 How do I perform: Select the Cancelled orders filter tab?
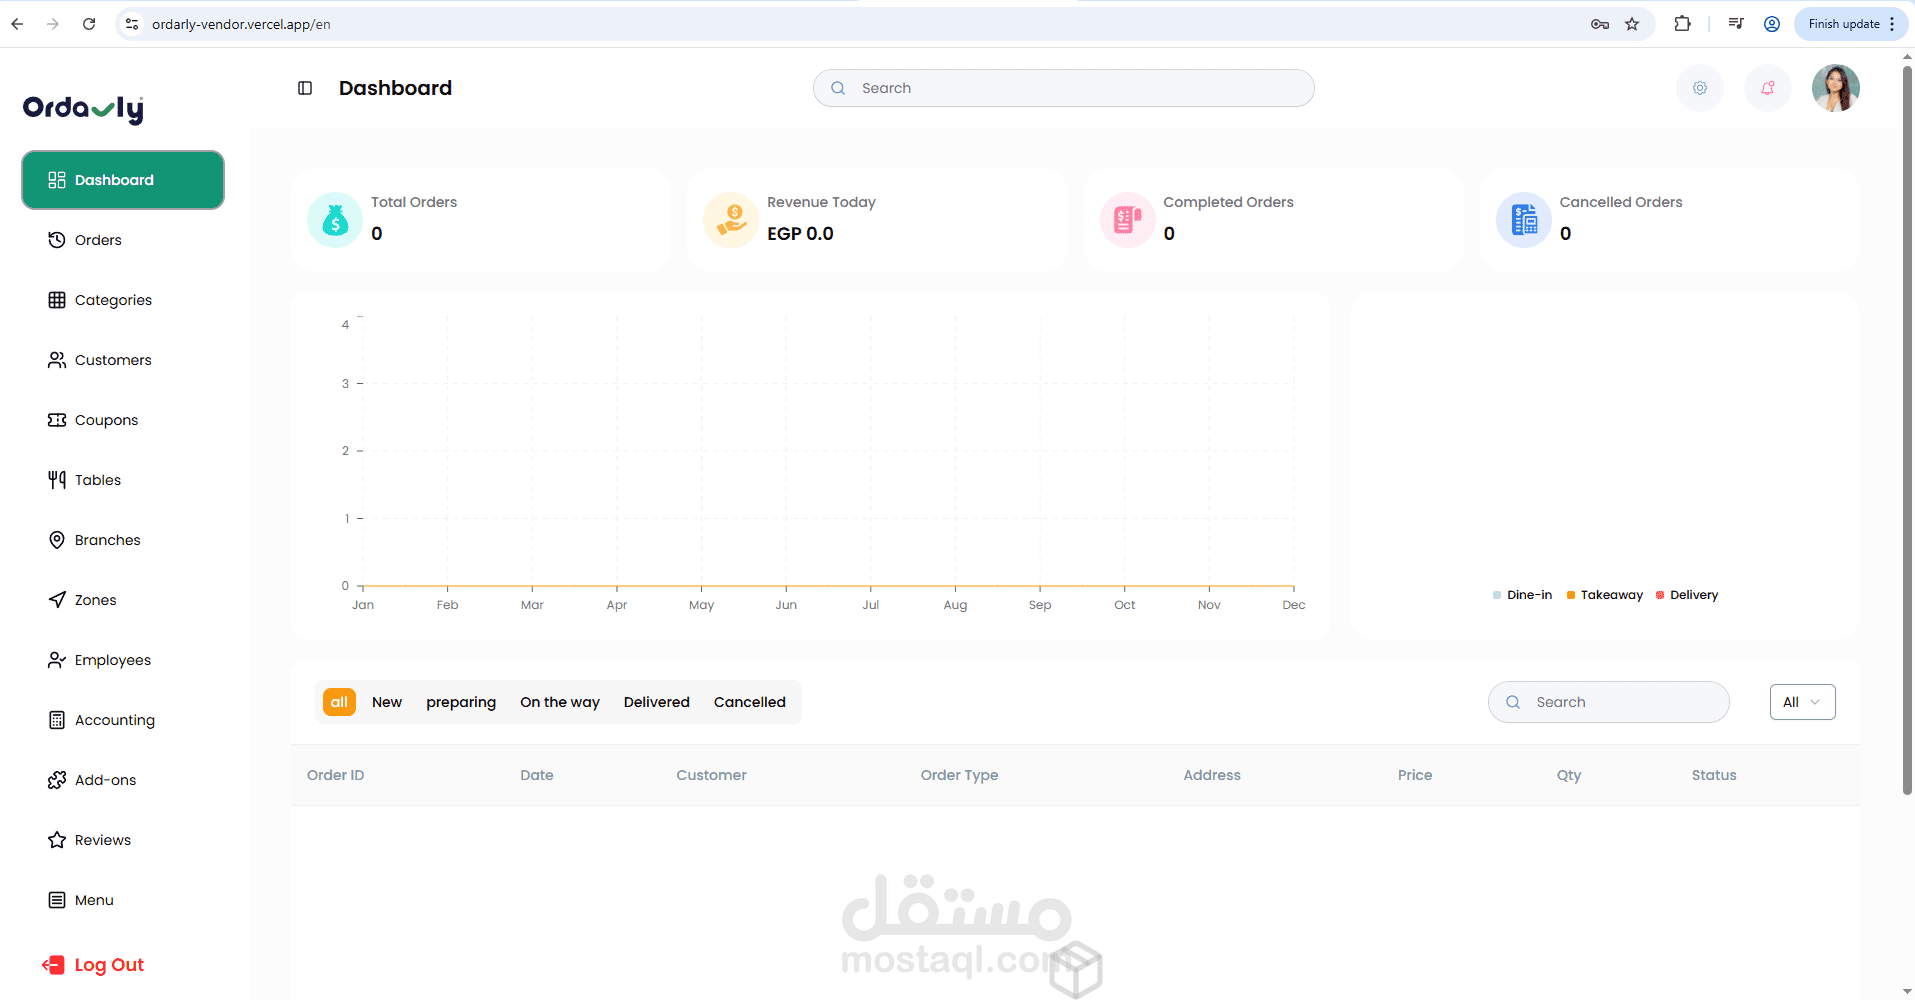[x=749, y=701]
